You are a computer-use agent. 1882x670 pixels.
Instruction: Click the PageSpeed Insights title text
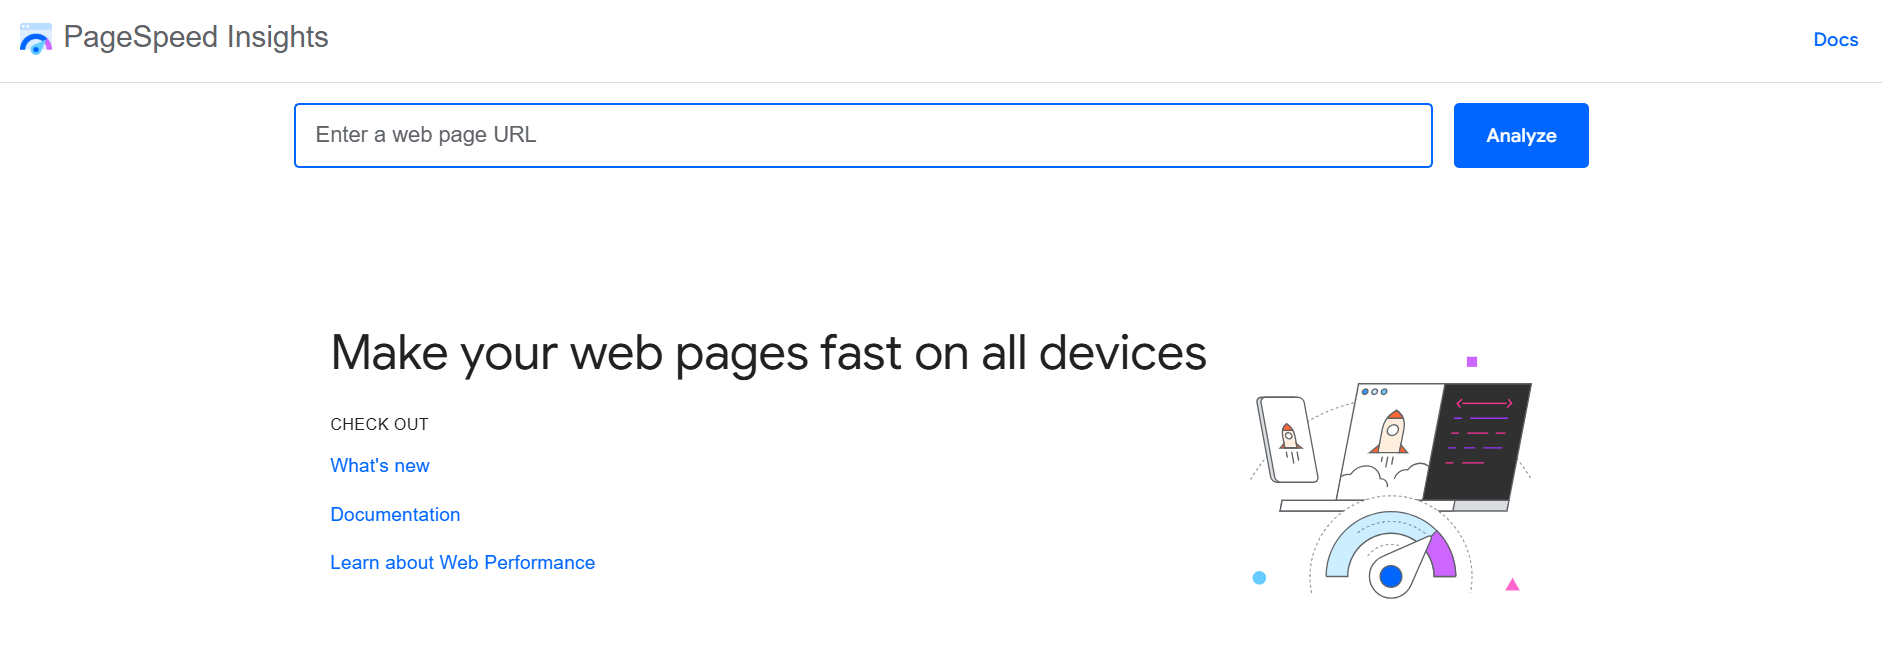[x=196, y=37]
